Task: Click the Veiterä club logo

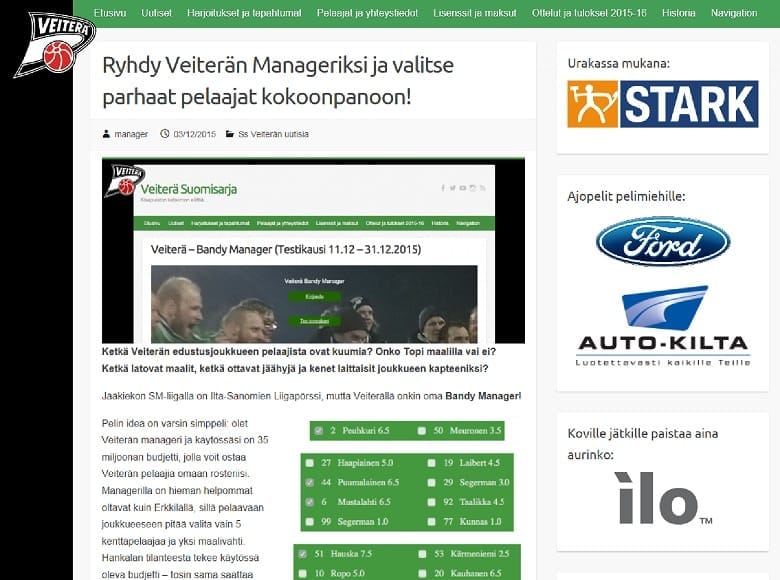Action: [x=42, y=43]
